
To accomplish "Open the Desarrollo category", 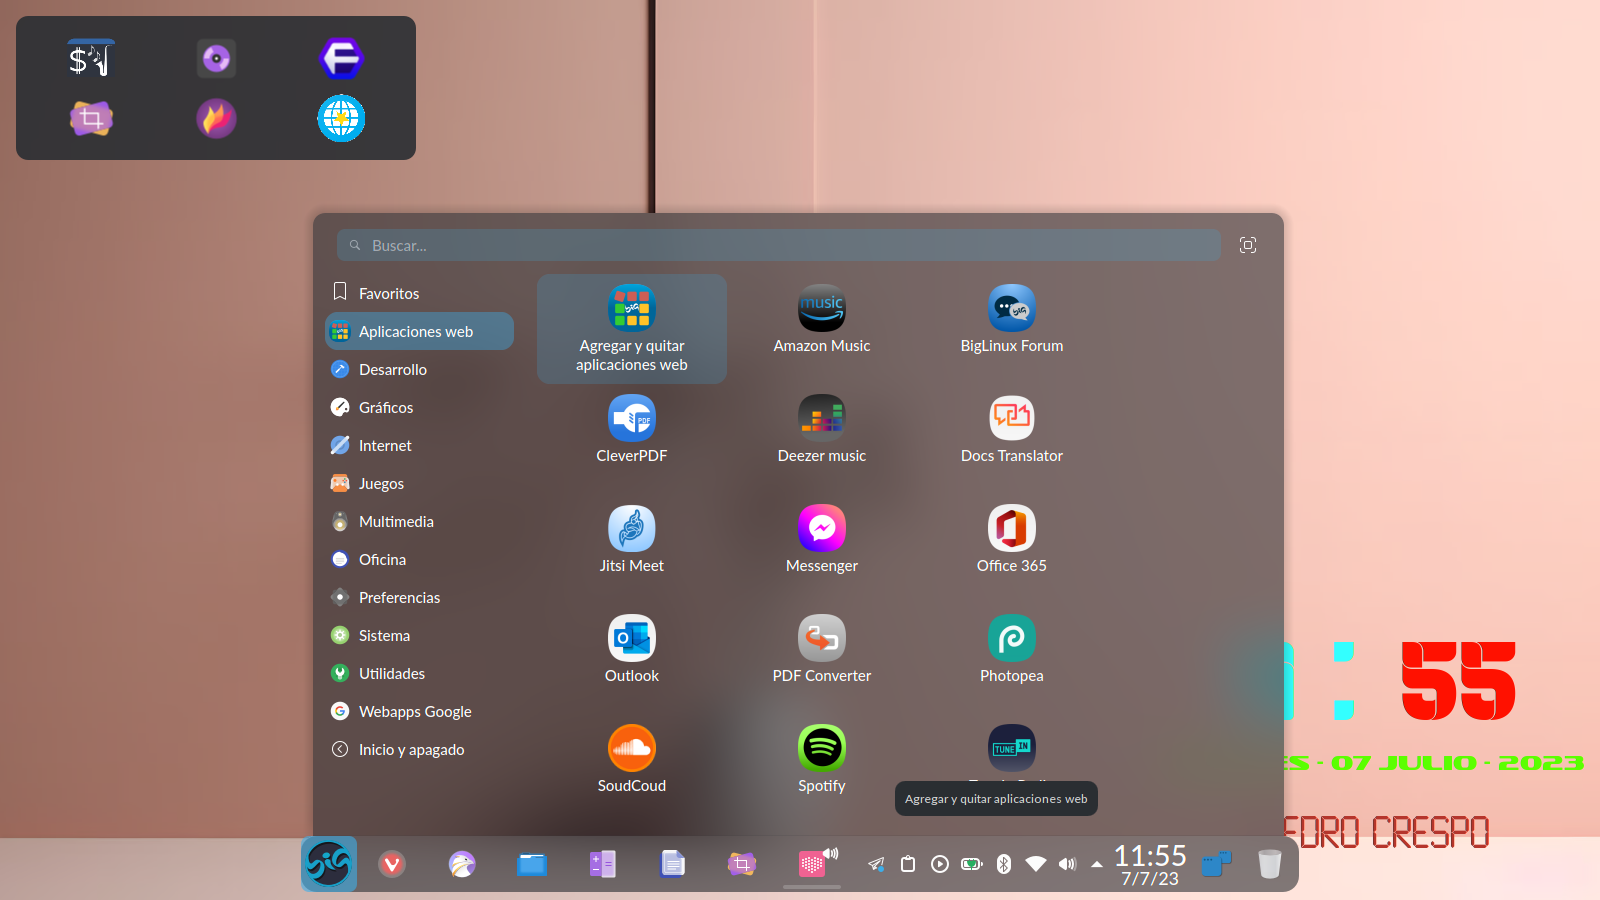I will 419,369.
